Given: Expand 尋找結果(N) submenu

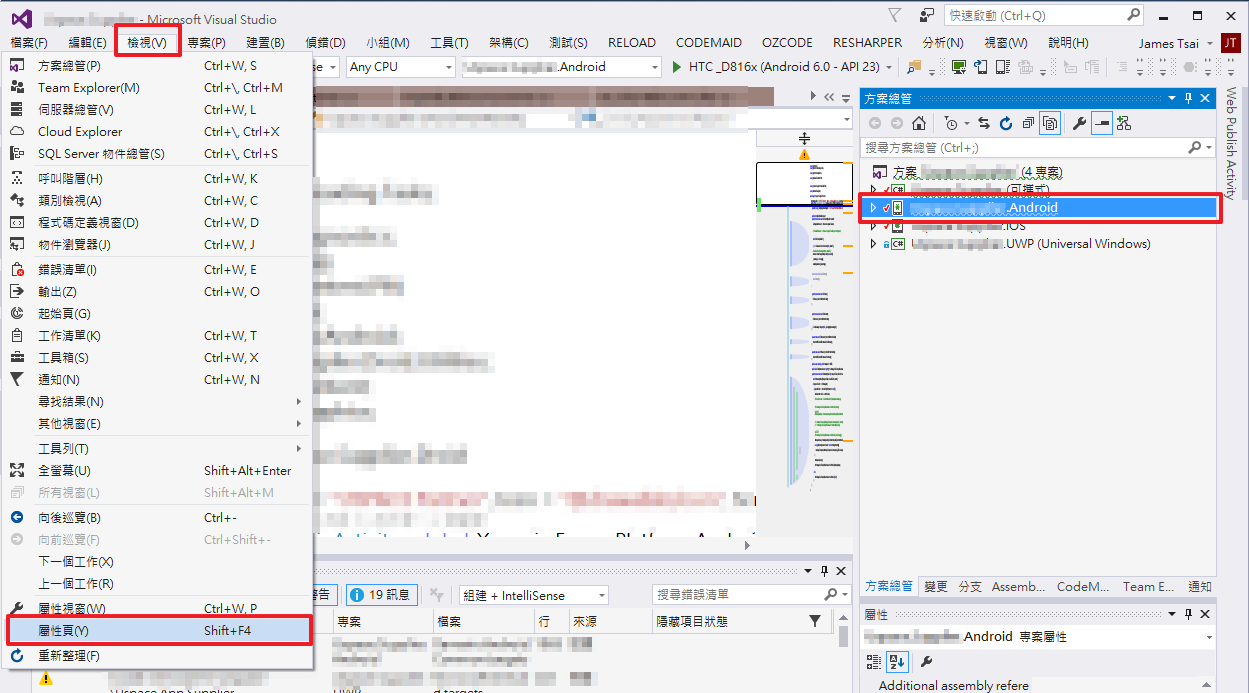Looking at the screenshot, I should 159,402.
